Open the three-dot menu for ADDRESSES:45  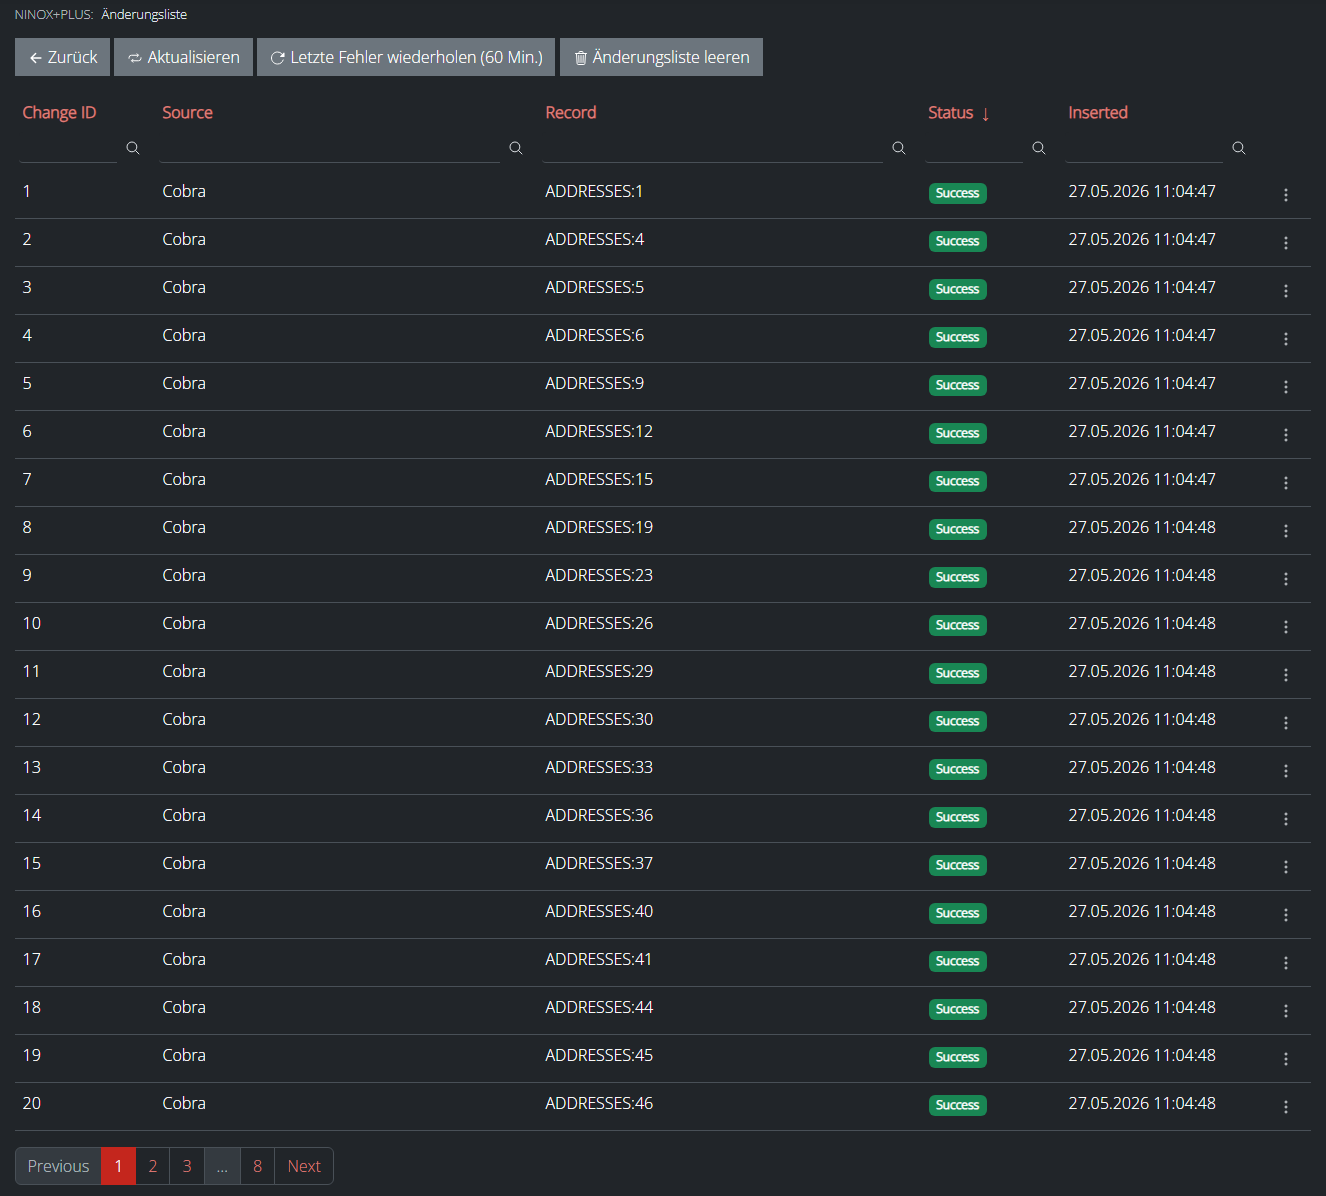pos(1286,1059)
